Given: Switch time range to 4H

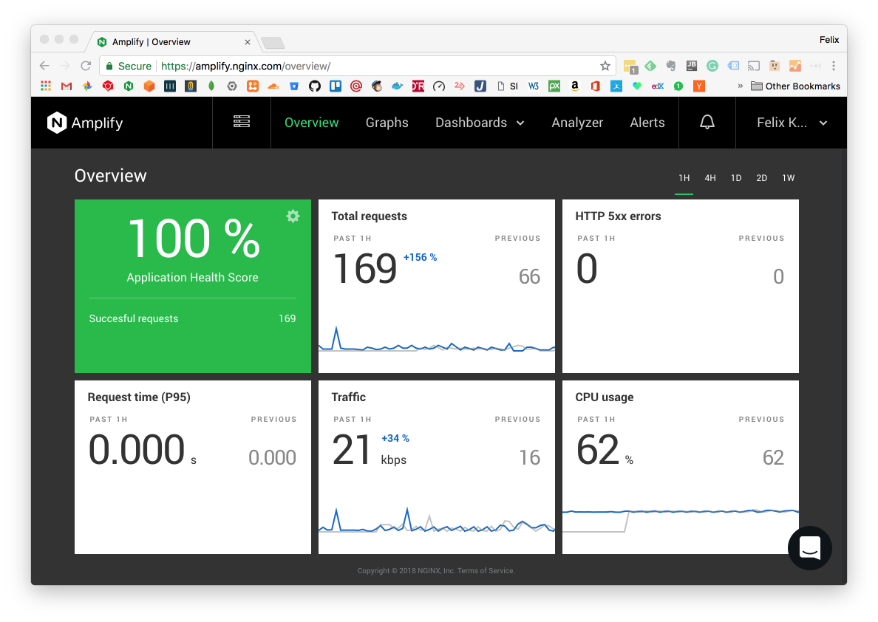Looking at the screenshot, I should tap(710, 178).
